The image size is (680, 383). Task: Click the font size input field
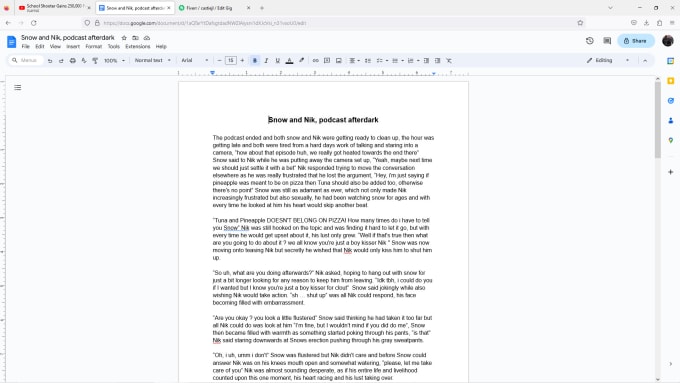click(x=231, y=61)
